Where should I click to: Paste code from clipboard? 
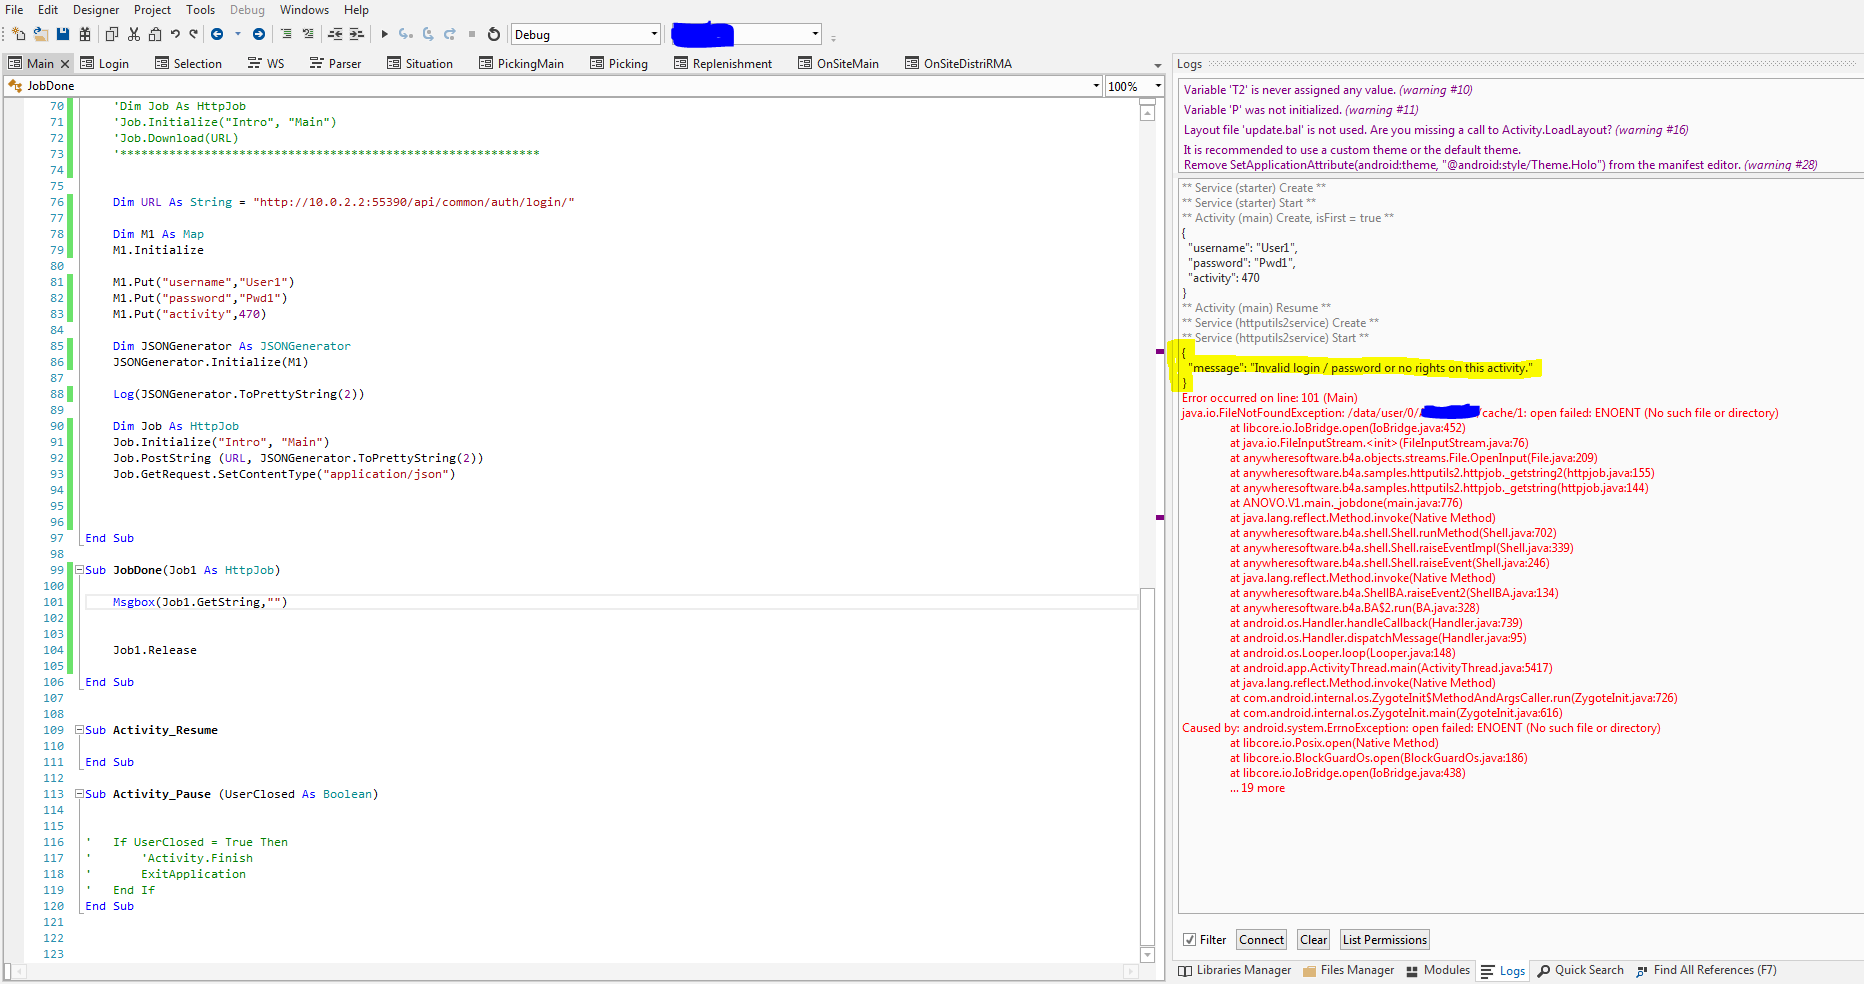(x=155, y=33)
